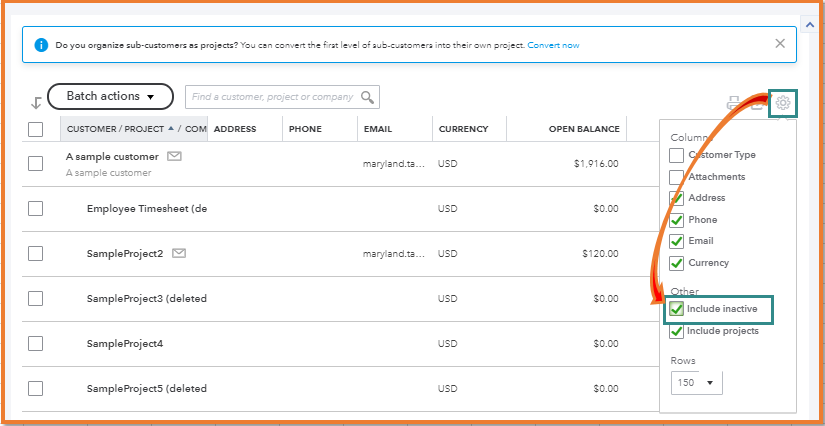This screenshot has width=825, height=426.
Task: Click the Currency column header
Action: [x=463, y=129]
